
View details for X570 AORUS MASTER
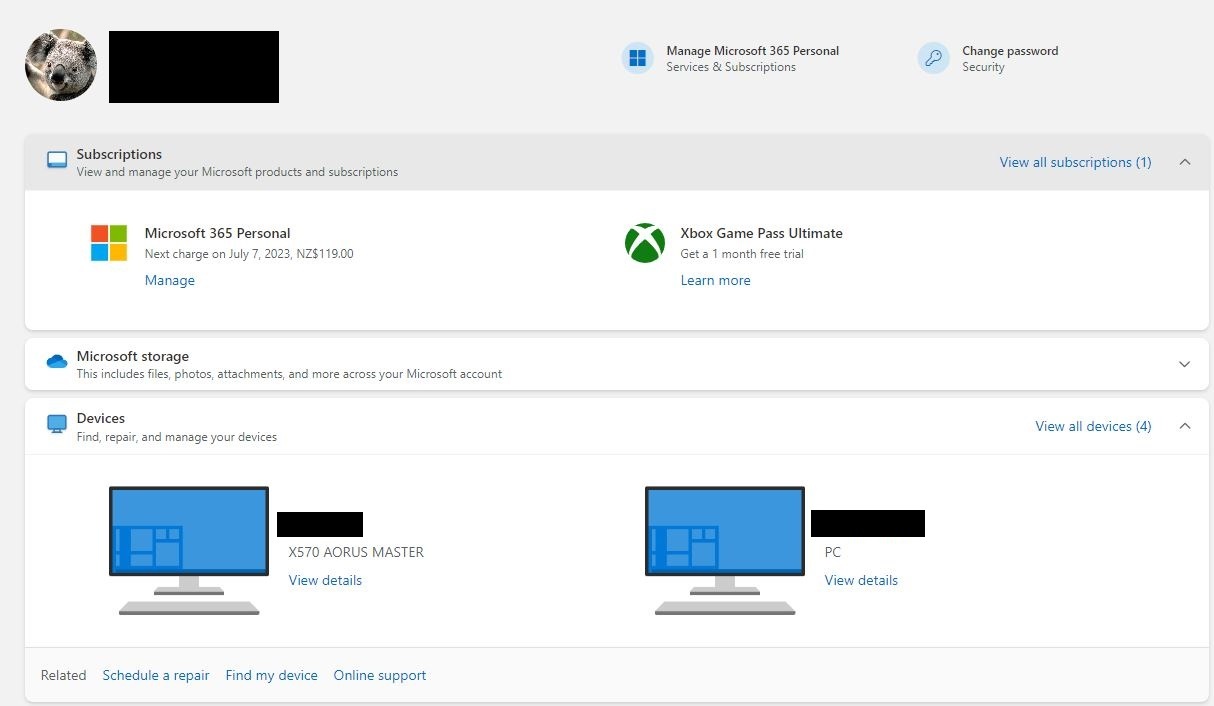[325, 580]
